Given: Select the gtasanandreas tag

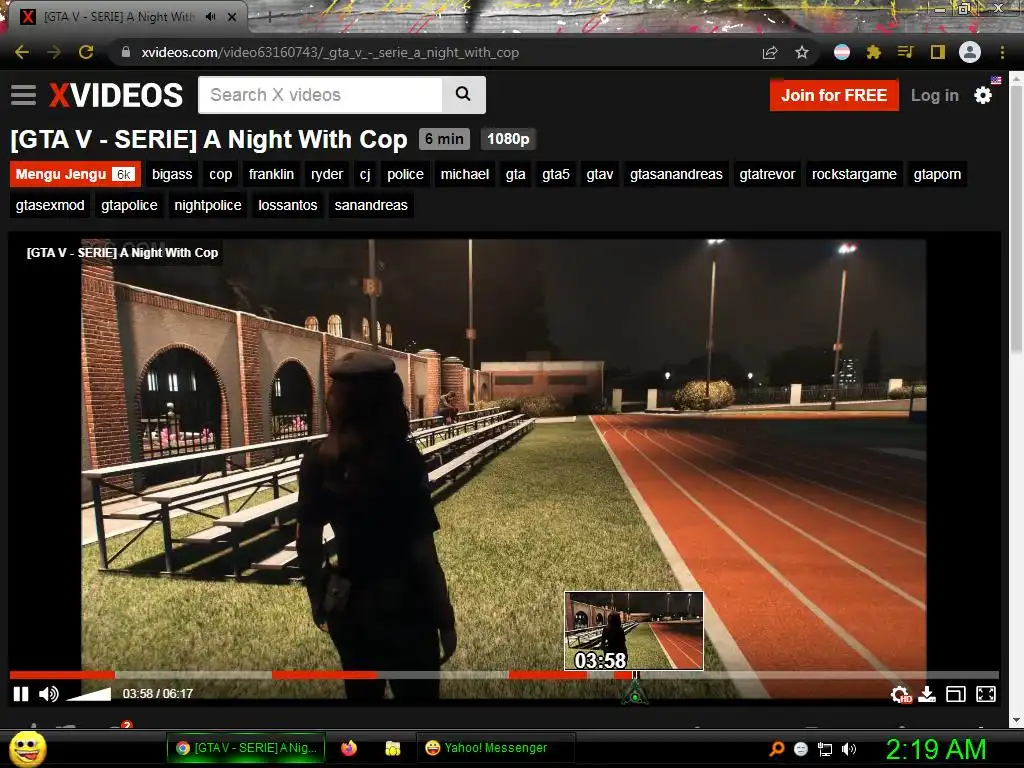Looking at the screenshot, I should pos(676,174).
